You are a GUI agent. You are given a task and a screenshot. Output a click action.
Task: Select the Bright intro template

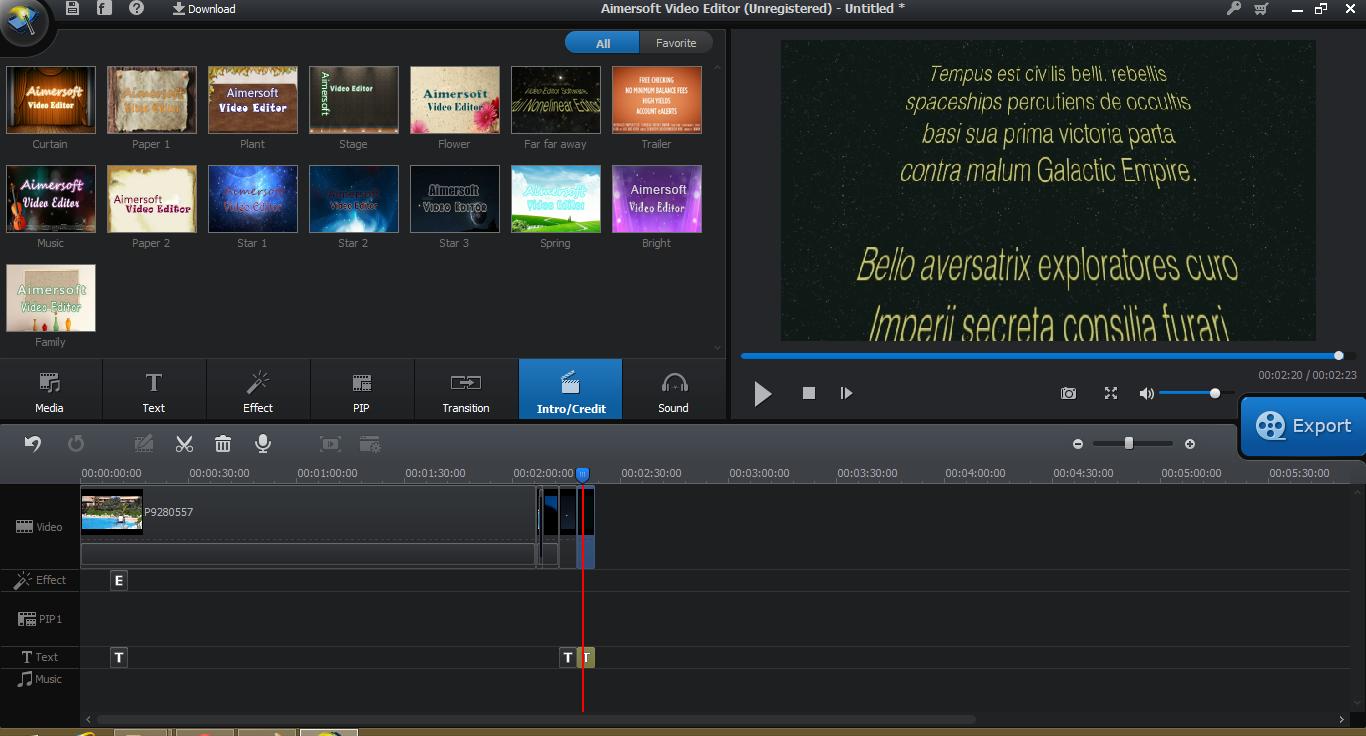pyautogui.click(x=657, y=199)
